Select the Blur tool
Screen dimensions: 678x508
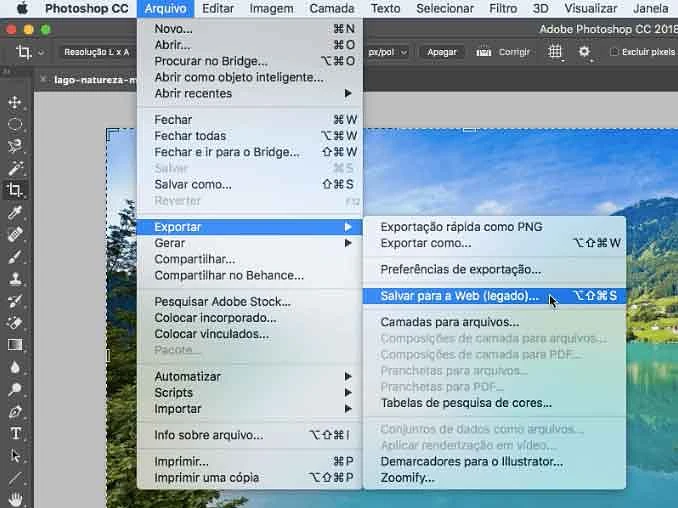[x=15, y=367]
